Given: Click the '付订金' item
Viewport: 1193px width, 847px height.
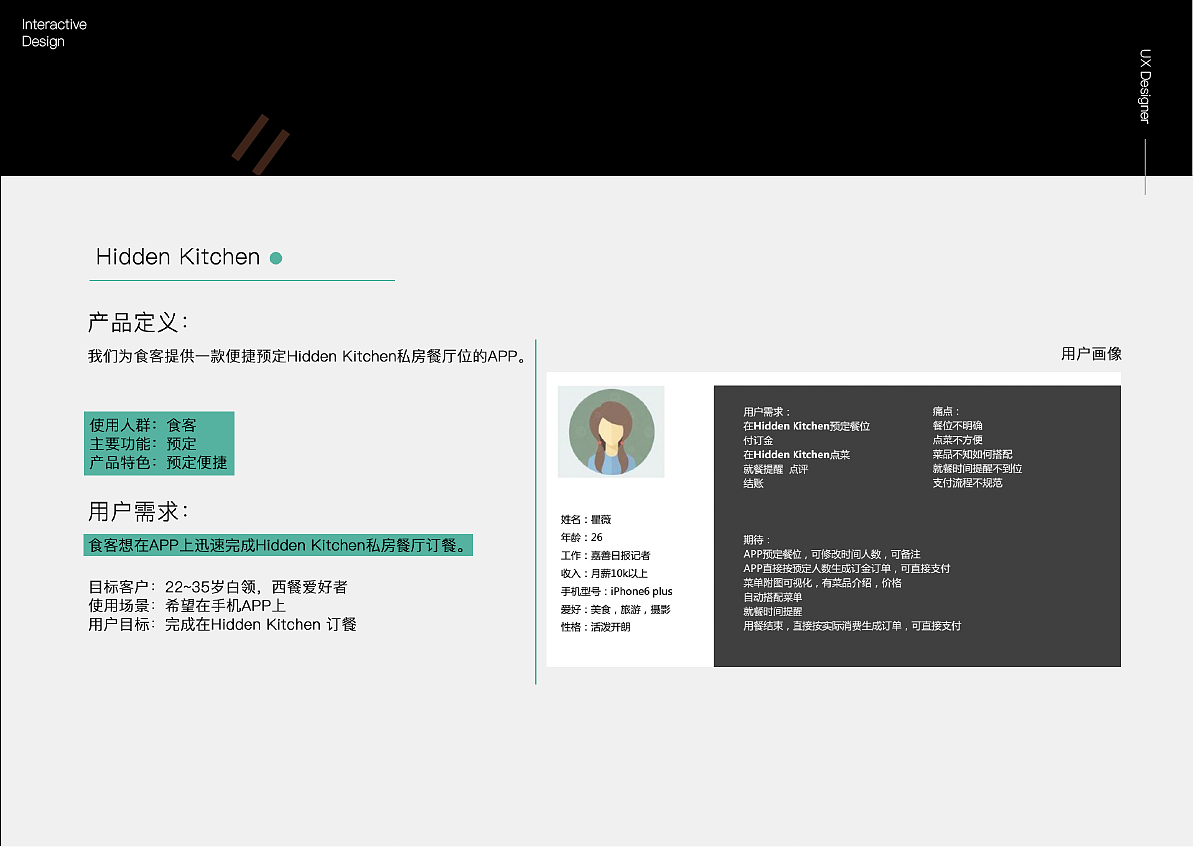Looking at the screenshot, I should click(x=759, y=441).
